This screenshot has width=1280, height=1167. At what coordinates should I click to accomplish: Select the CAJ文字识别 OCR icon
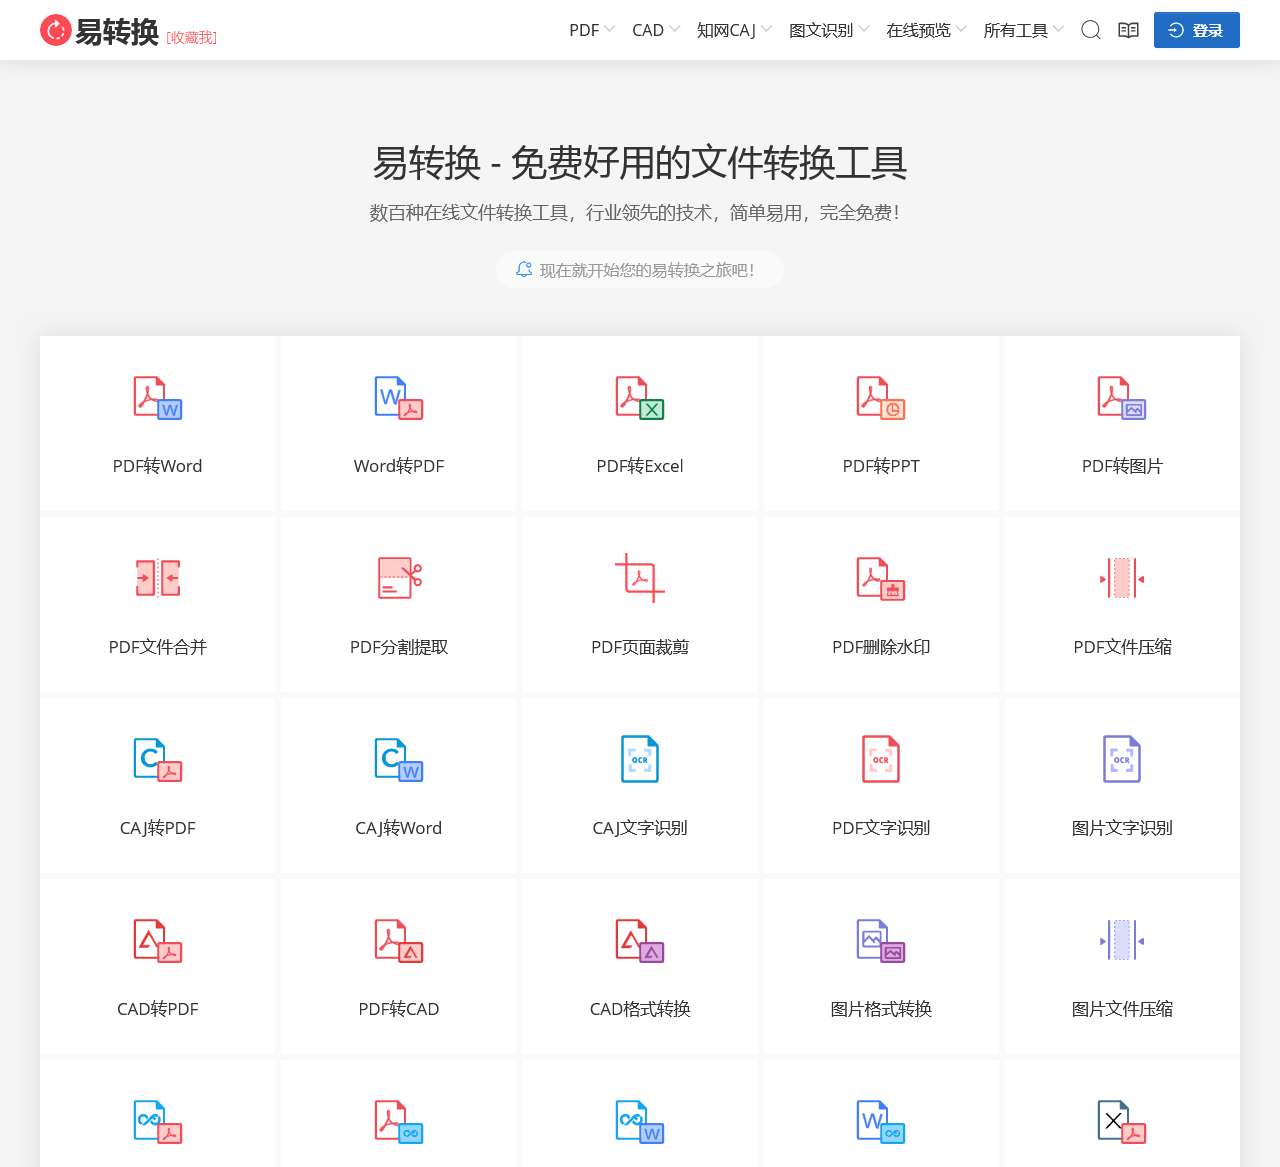640,759
